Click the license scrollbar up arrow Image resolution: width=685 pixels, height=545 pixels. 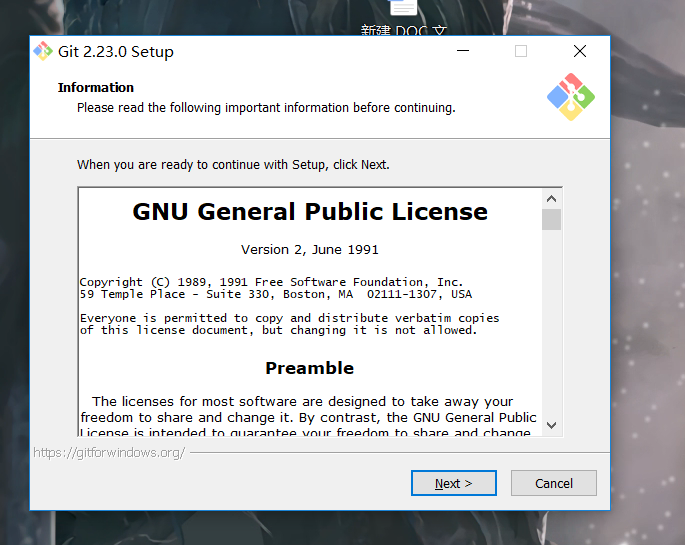(551, 199)
